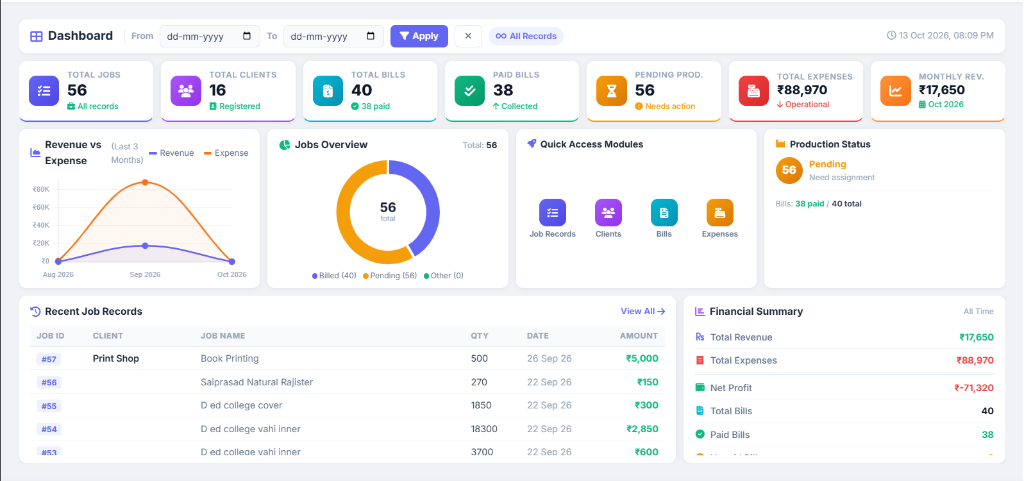Click the Monthly Rev. chart icon
This screenshot has width=1024, height=481.
click(895, 91)
